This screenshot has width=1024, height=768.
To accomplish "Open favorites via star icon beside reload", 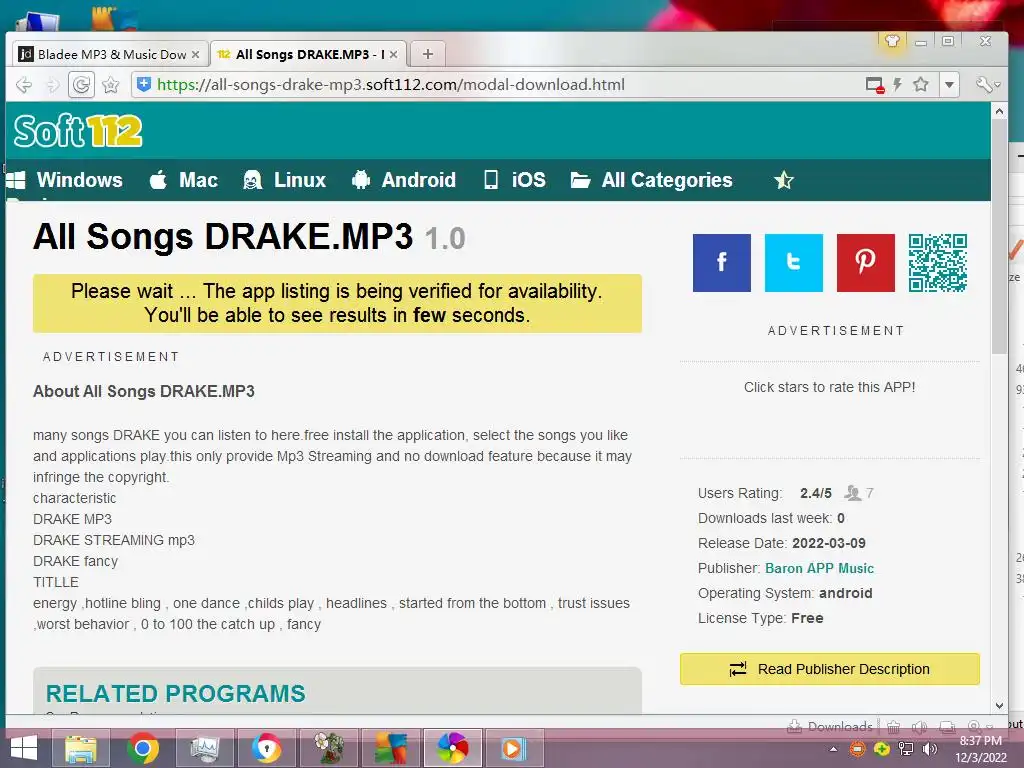I will [x=111, y=85].
